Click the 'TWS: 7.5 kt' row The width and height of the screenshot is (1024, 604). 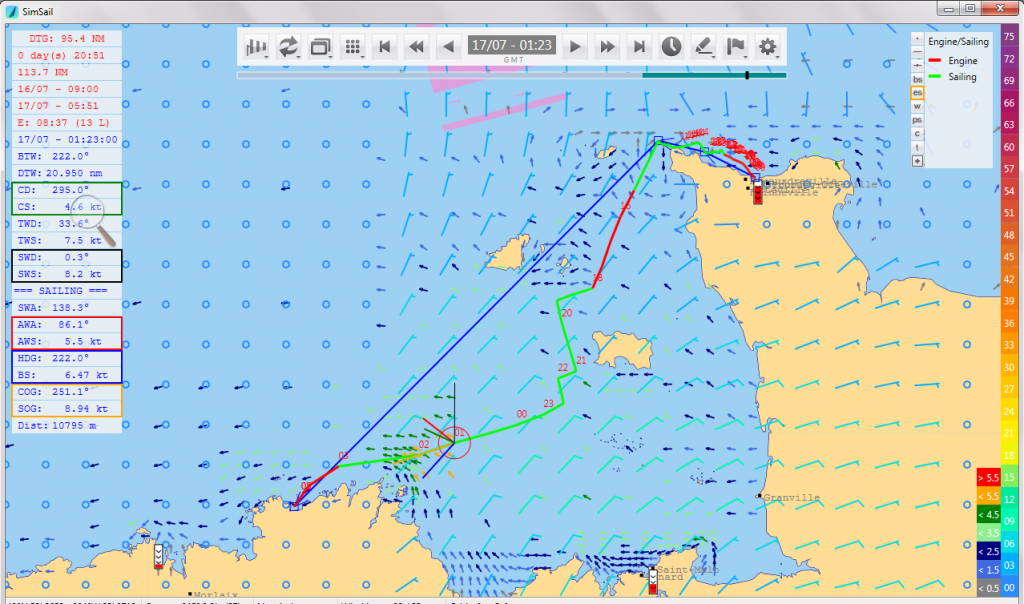tap(67, 241)
